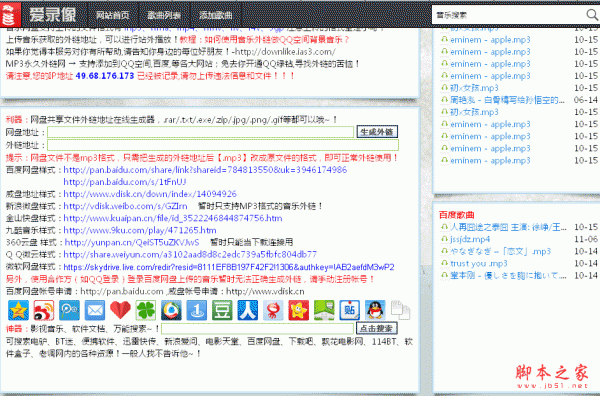The height and width of the screenshot is (396, 600).
Task: Share to Douban green 豆 icon
Action: click(x=222, y=310)
